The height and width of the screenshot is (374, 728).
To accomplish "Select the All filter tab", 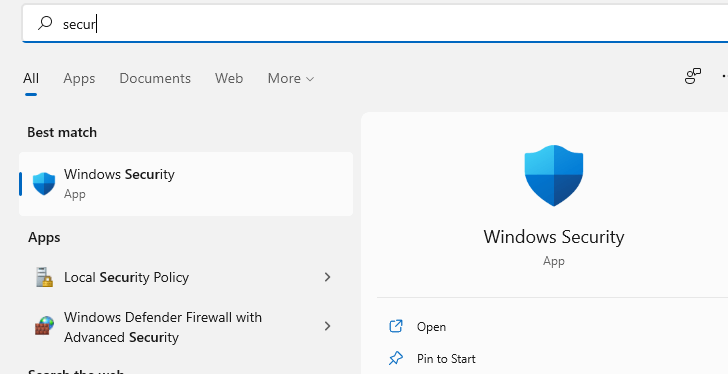I will click(x=31, y=78).
